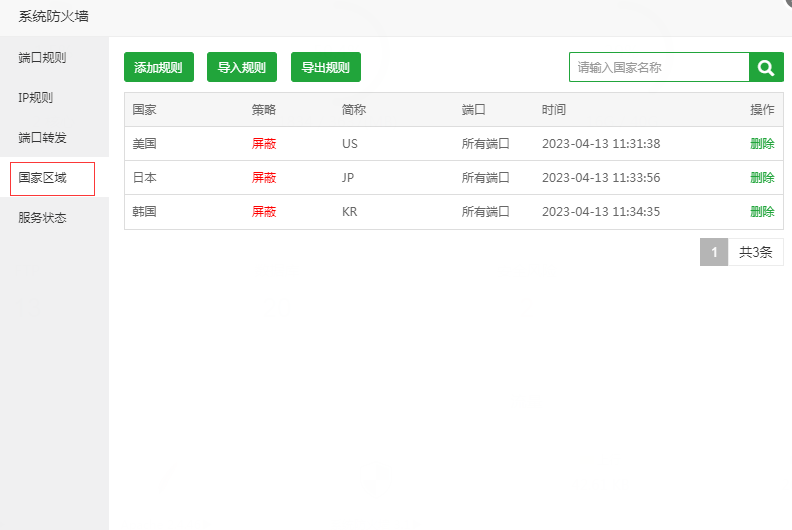The height and width of the screenshot is (530, 792).
Task: Delete the 美国 rule
Action: point(762,143)
